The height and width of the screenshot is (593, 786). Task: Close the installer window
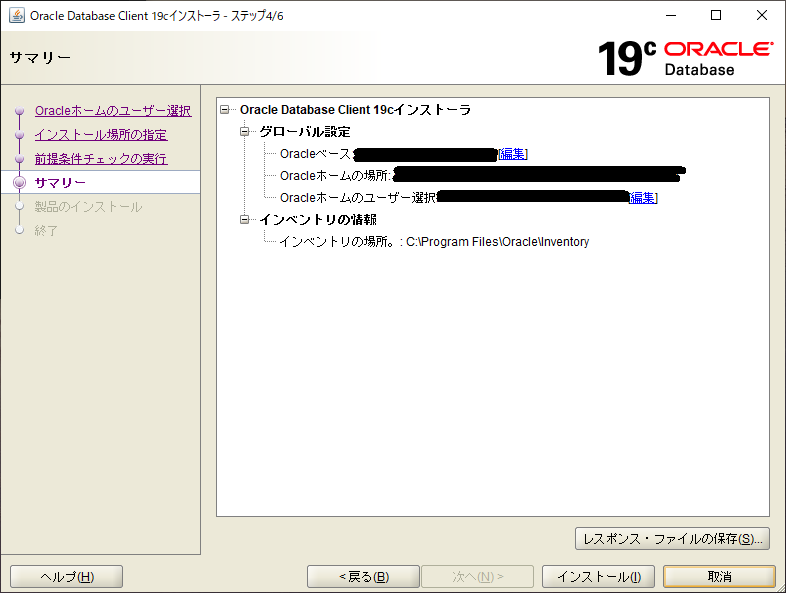[x=761, y=16]
